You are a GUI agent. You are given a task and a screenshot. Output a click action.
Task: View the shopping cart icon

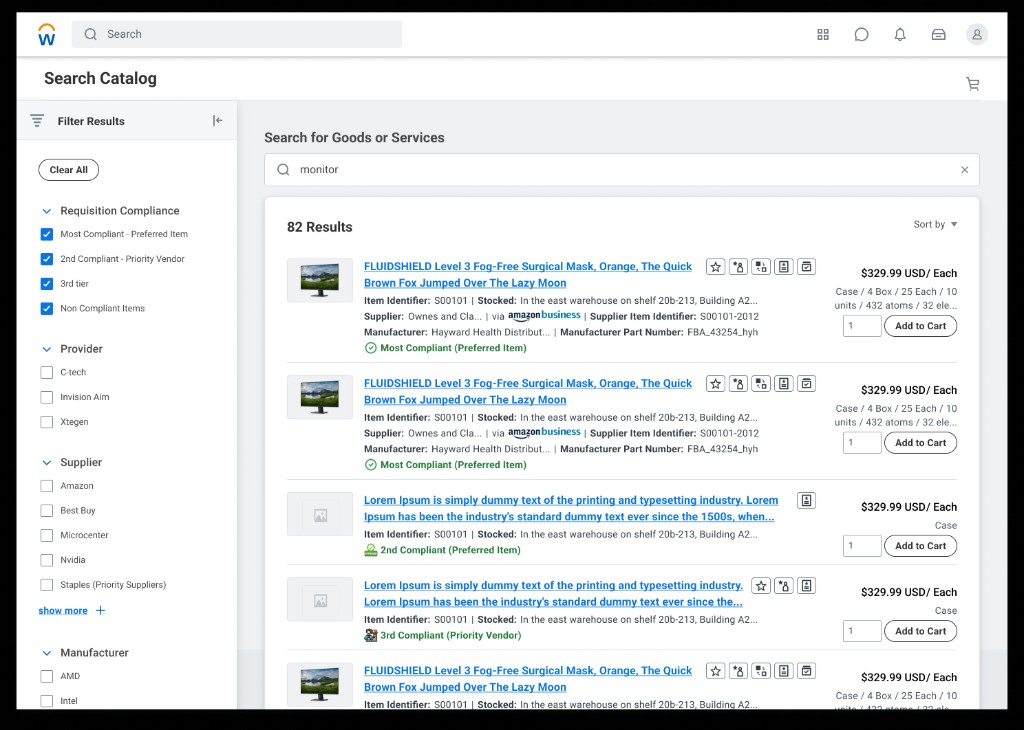point(972,84)
